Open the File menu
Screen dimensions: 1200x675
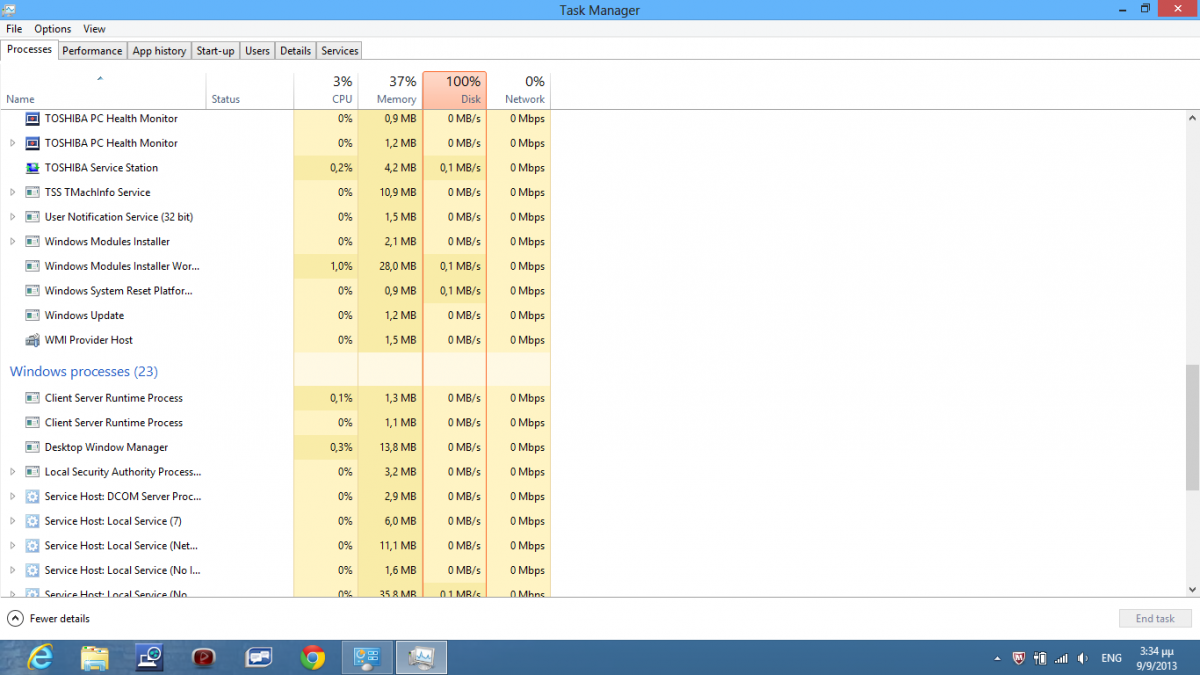click(14, 29)
